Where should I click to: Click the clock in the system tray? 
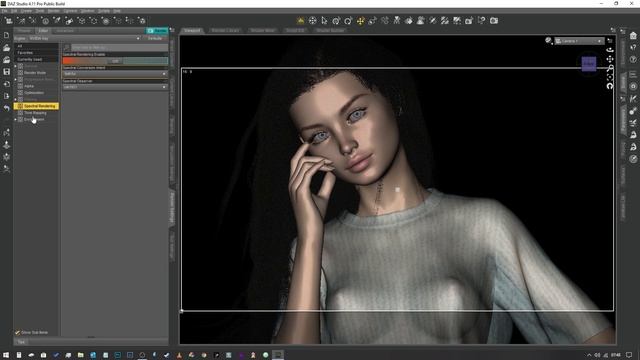[616, 355]
